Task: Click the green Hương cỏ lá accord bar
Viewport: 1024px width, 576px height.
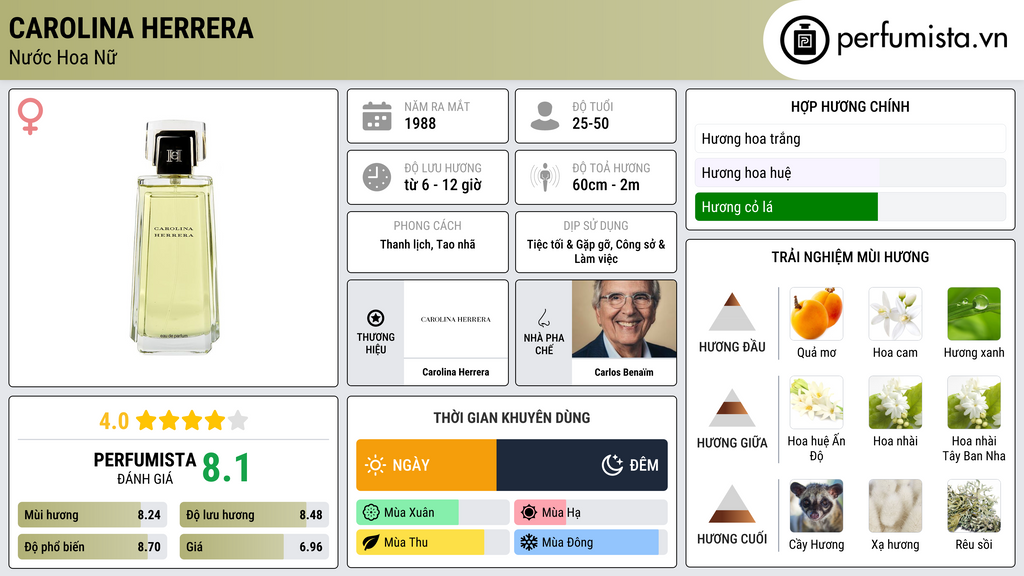Action: click(850, 206)
